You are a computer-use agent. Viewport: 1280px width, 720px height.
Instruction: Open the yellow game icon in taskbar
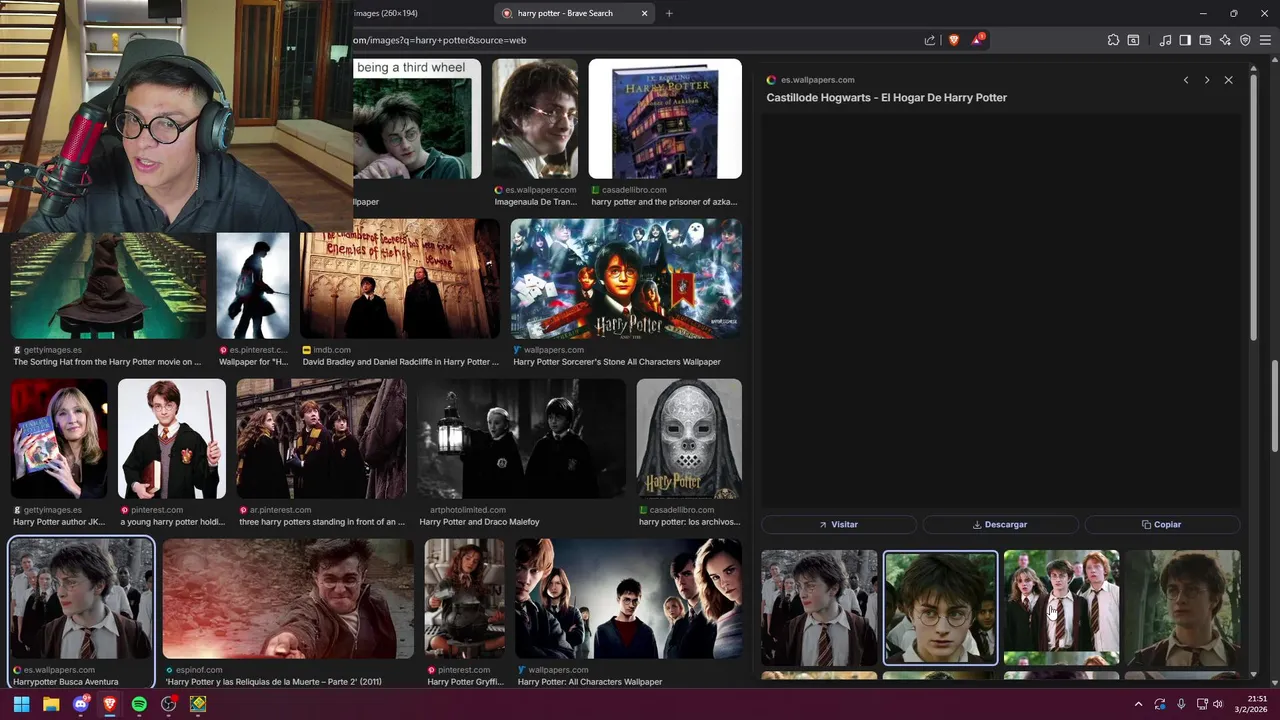(198, 704)
